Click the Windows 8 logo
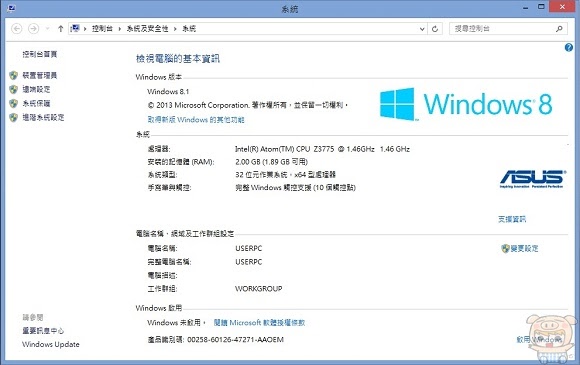 click(x=466, y=104)
